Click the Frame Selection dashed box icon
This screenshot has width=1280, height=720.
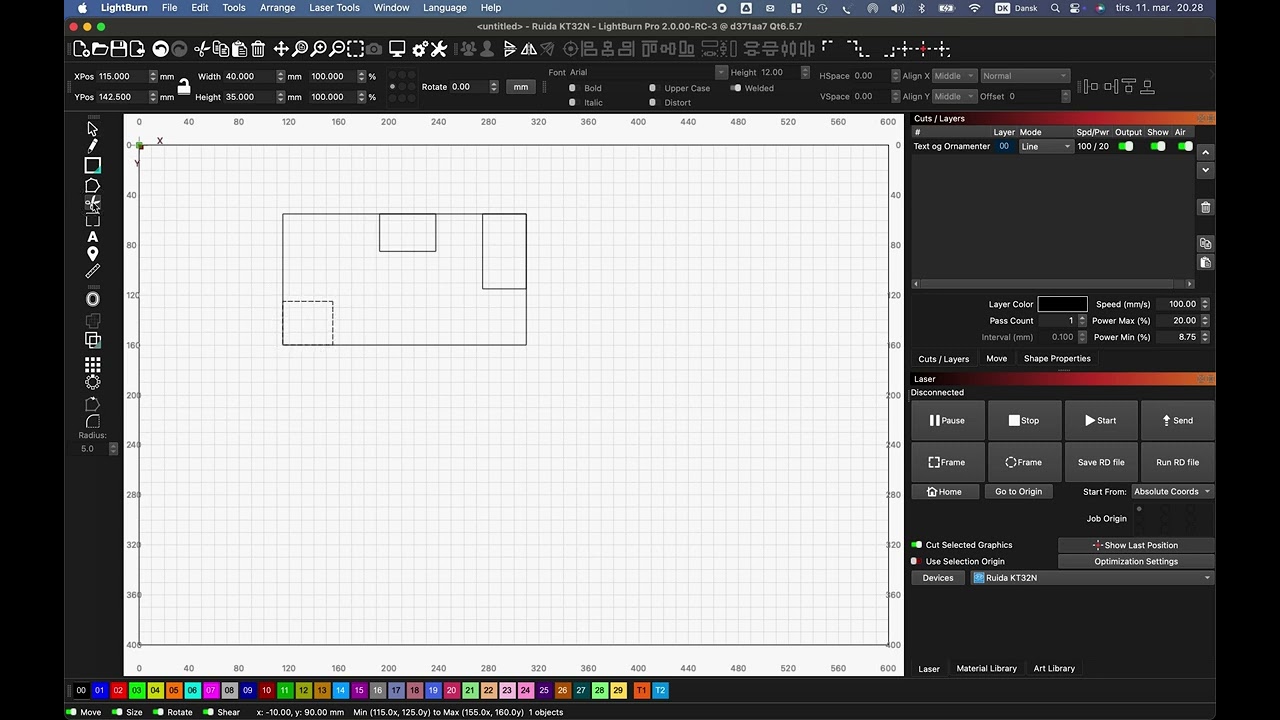pyautogui.click(x=355, y=49)
